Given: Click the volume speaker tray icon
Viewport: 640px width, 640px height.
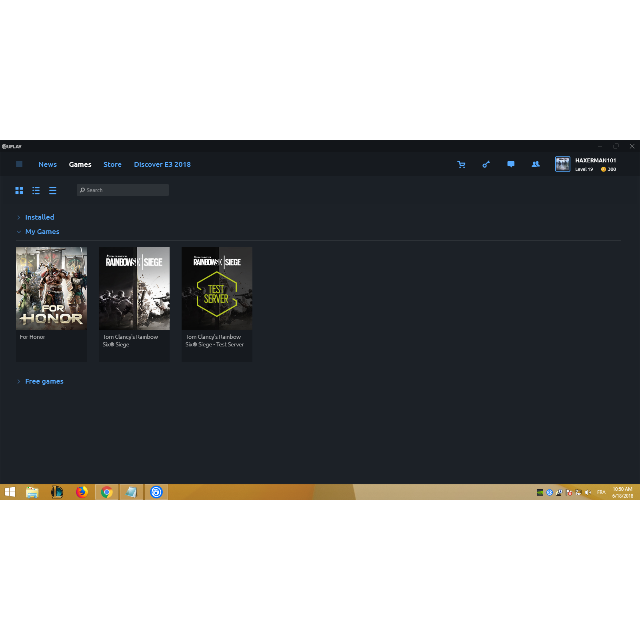Looking at the screenshot, I should (x=588, y=493).
